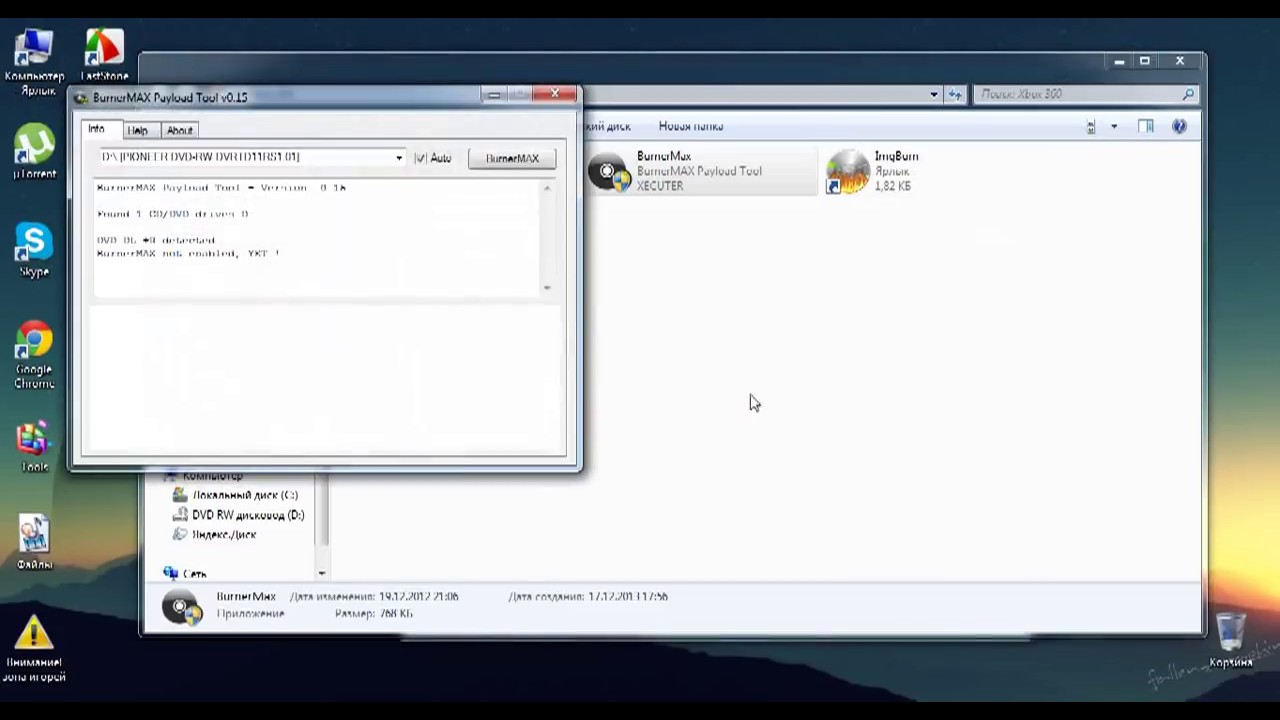Switch to the Info tab
The height and width of the screenshot is (720, 1280).
click(96, 129)
